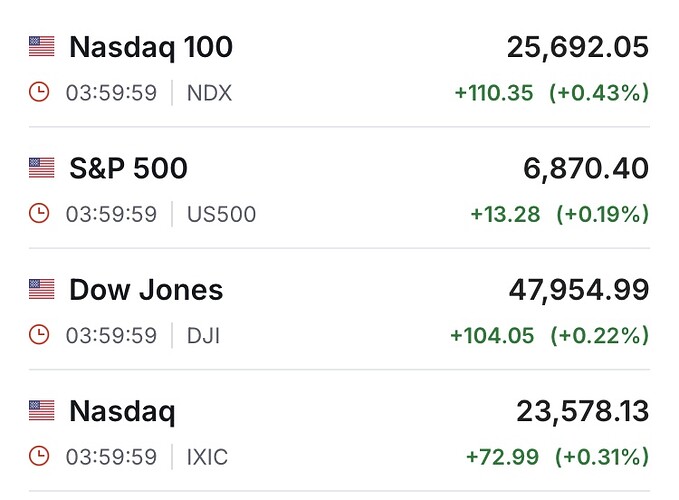The height and width of the screenshot is (500, 679).
Task: Click the clock icon in Nasdaq 100 row
Action: pyautogui.click(x=39, y=93)
